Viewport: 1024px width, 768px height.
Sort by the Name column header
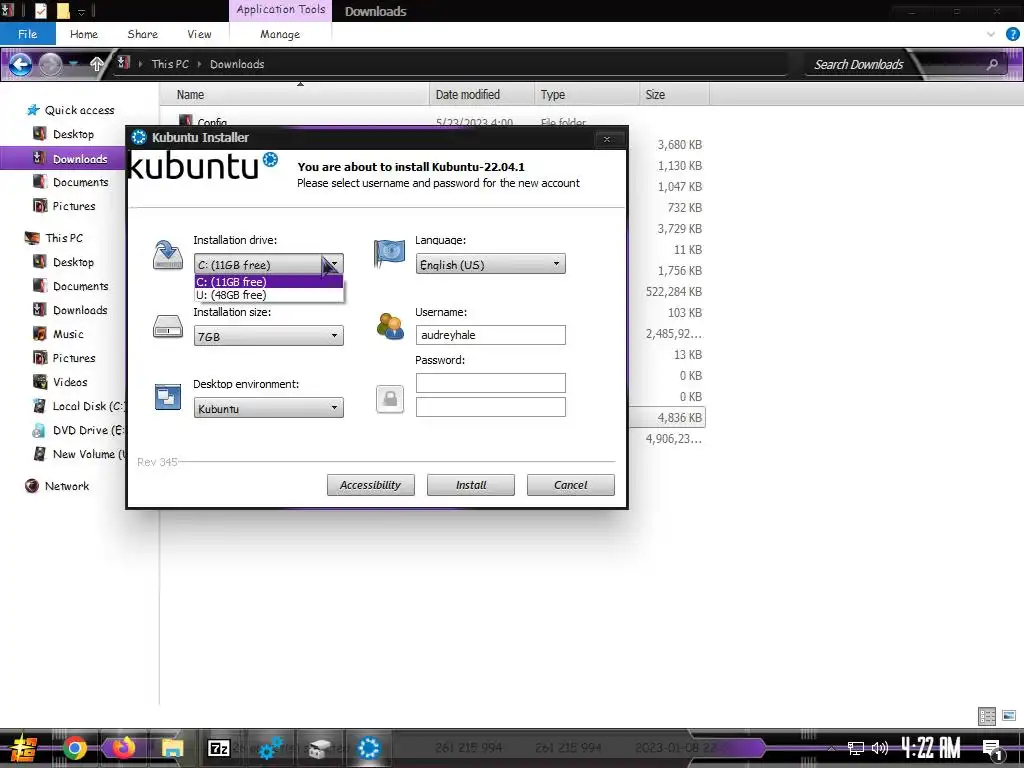tap(295, 95)
